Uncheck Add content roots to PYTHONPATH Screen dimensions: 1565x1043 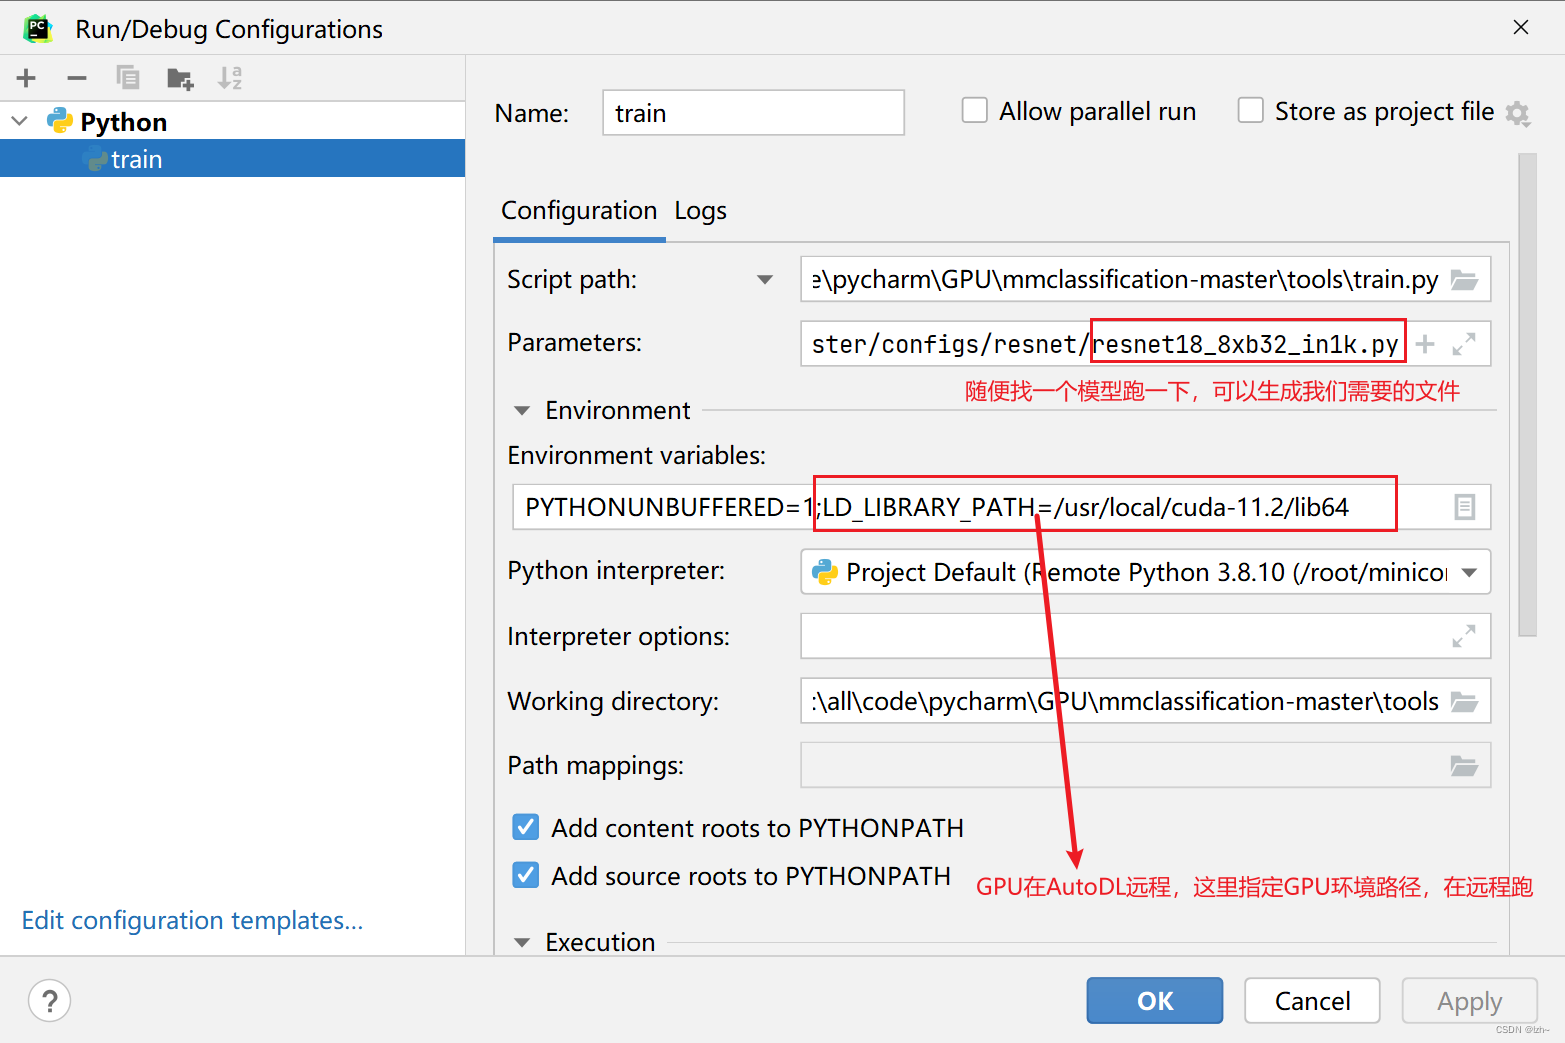[526, 827]
